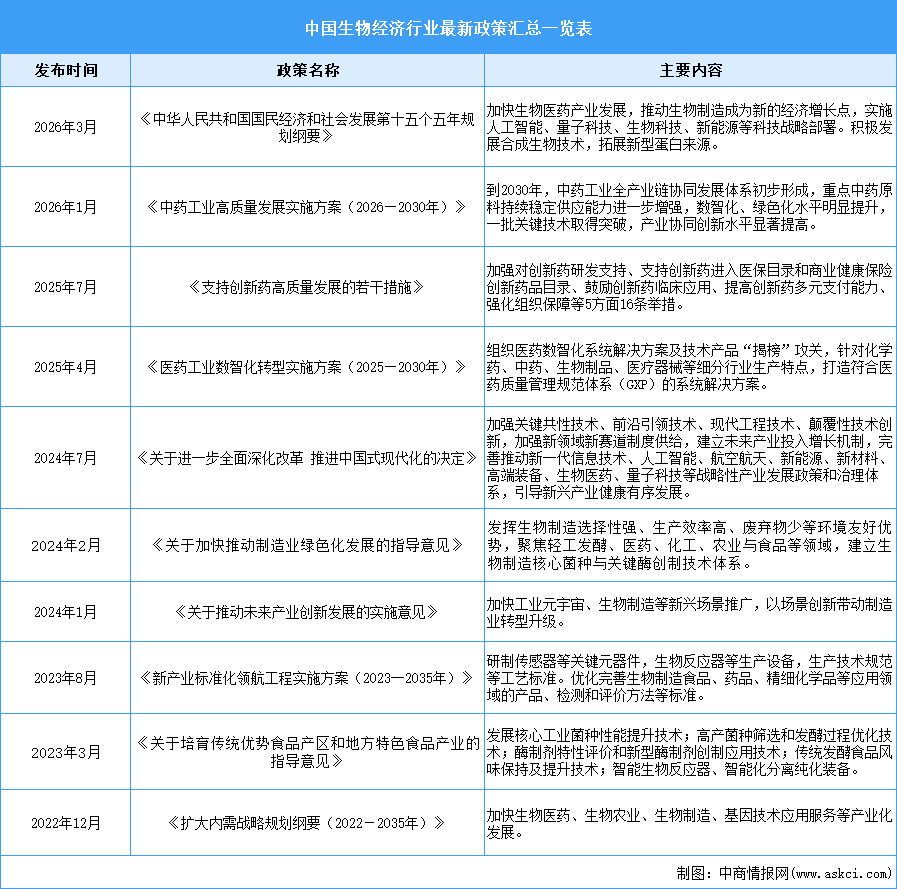Click the content cell mentioning GXP quality system
This screenshot has height=889, width=897.
click(x=692, y=366)
